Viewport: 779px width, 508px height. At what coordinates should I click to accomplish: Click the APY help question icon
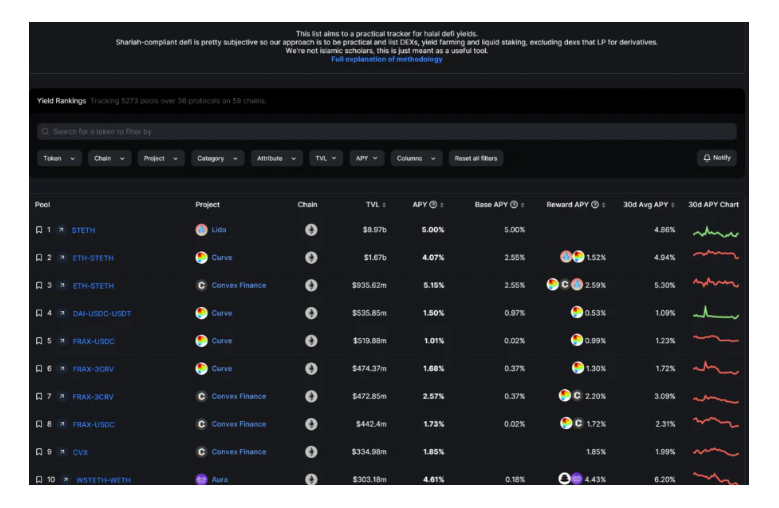point(433,205)
